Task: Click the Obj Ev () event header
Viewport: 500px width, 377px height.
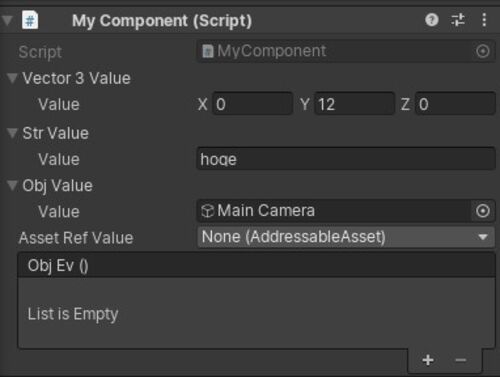Action: [x=257, y=265]
